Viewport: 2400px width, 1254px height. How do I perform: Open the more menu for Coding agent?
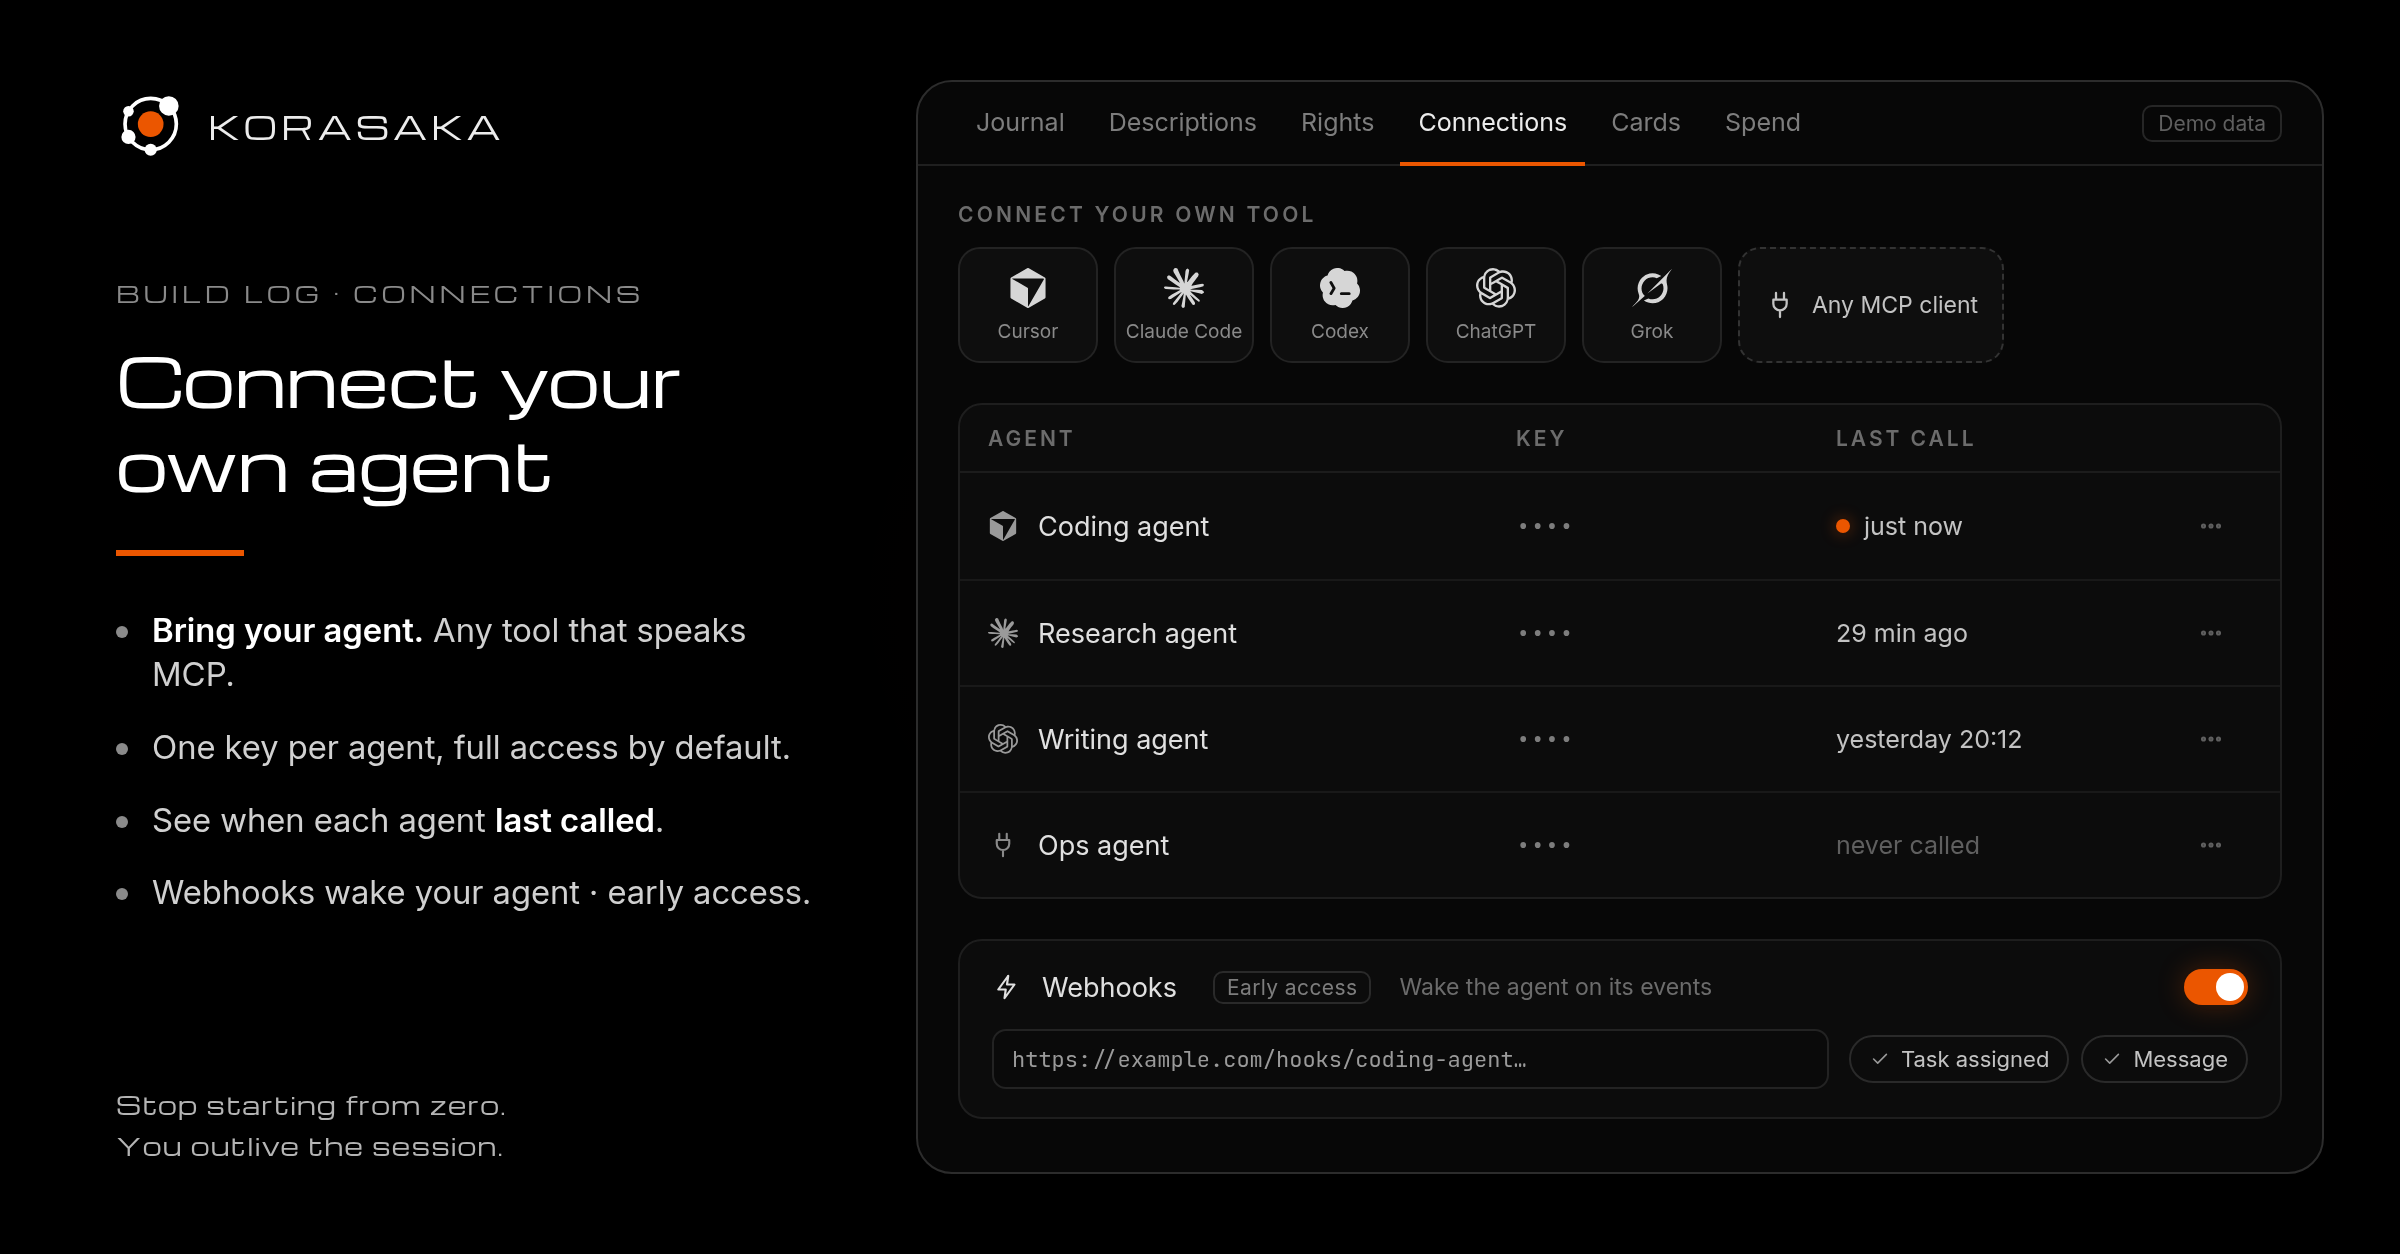tap(2211, 526)
